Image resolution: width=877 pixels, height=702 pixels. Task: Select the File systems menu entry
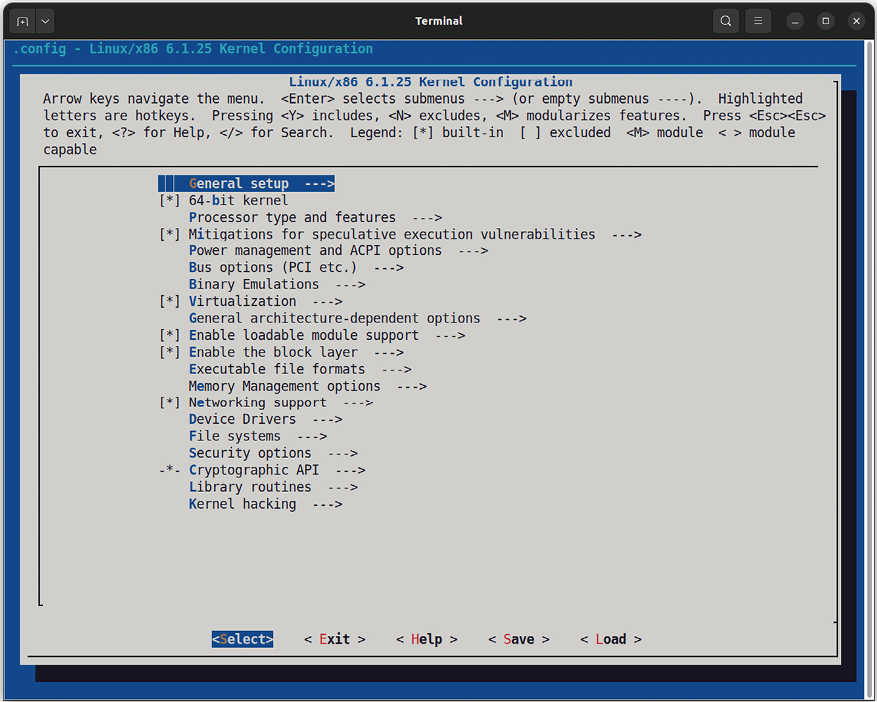(258, 436)
